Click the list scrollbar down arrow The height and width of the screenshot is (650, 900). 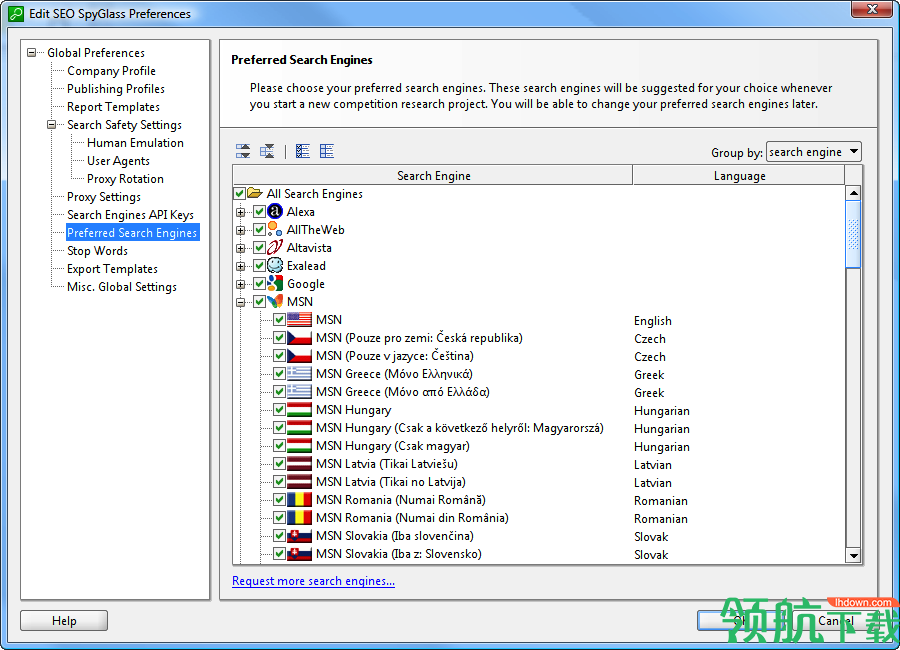[x=854, y=555]
